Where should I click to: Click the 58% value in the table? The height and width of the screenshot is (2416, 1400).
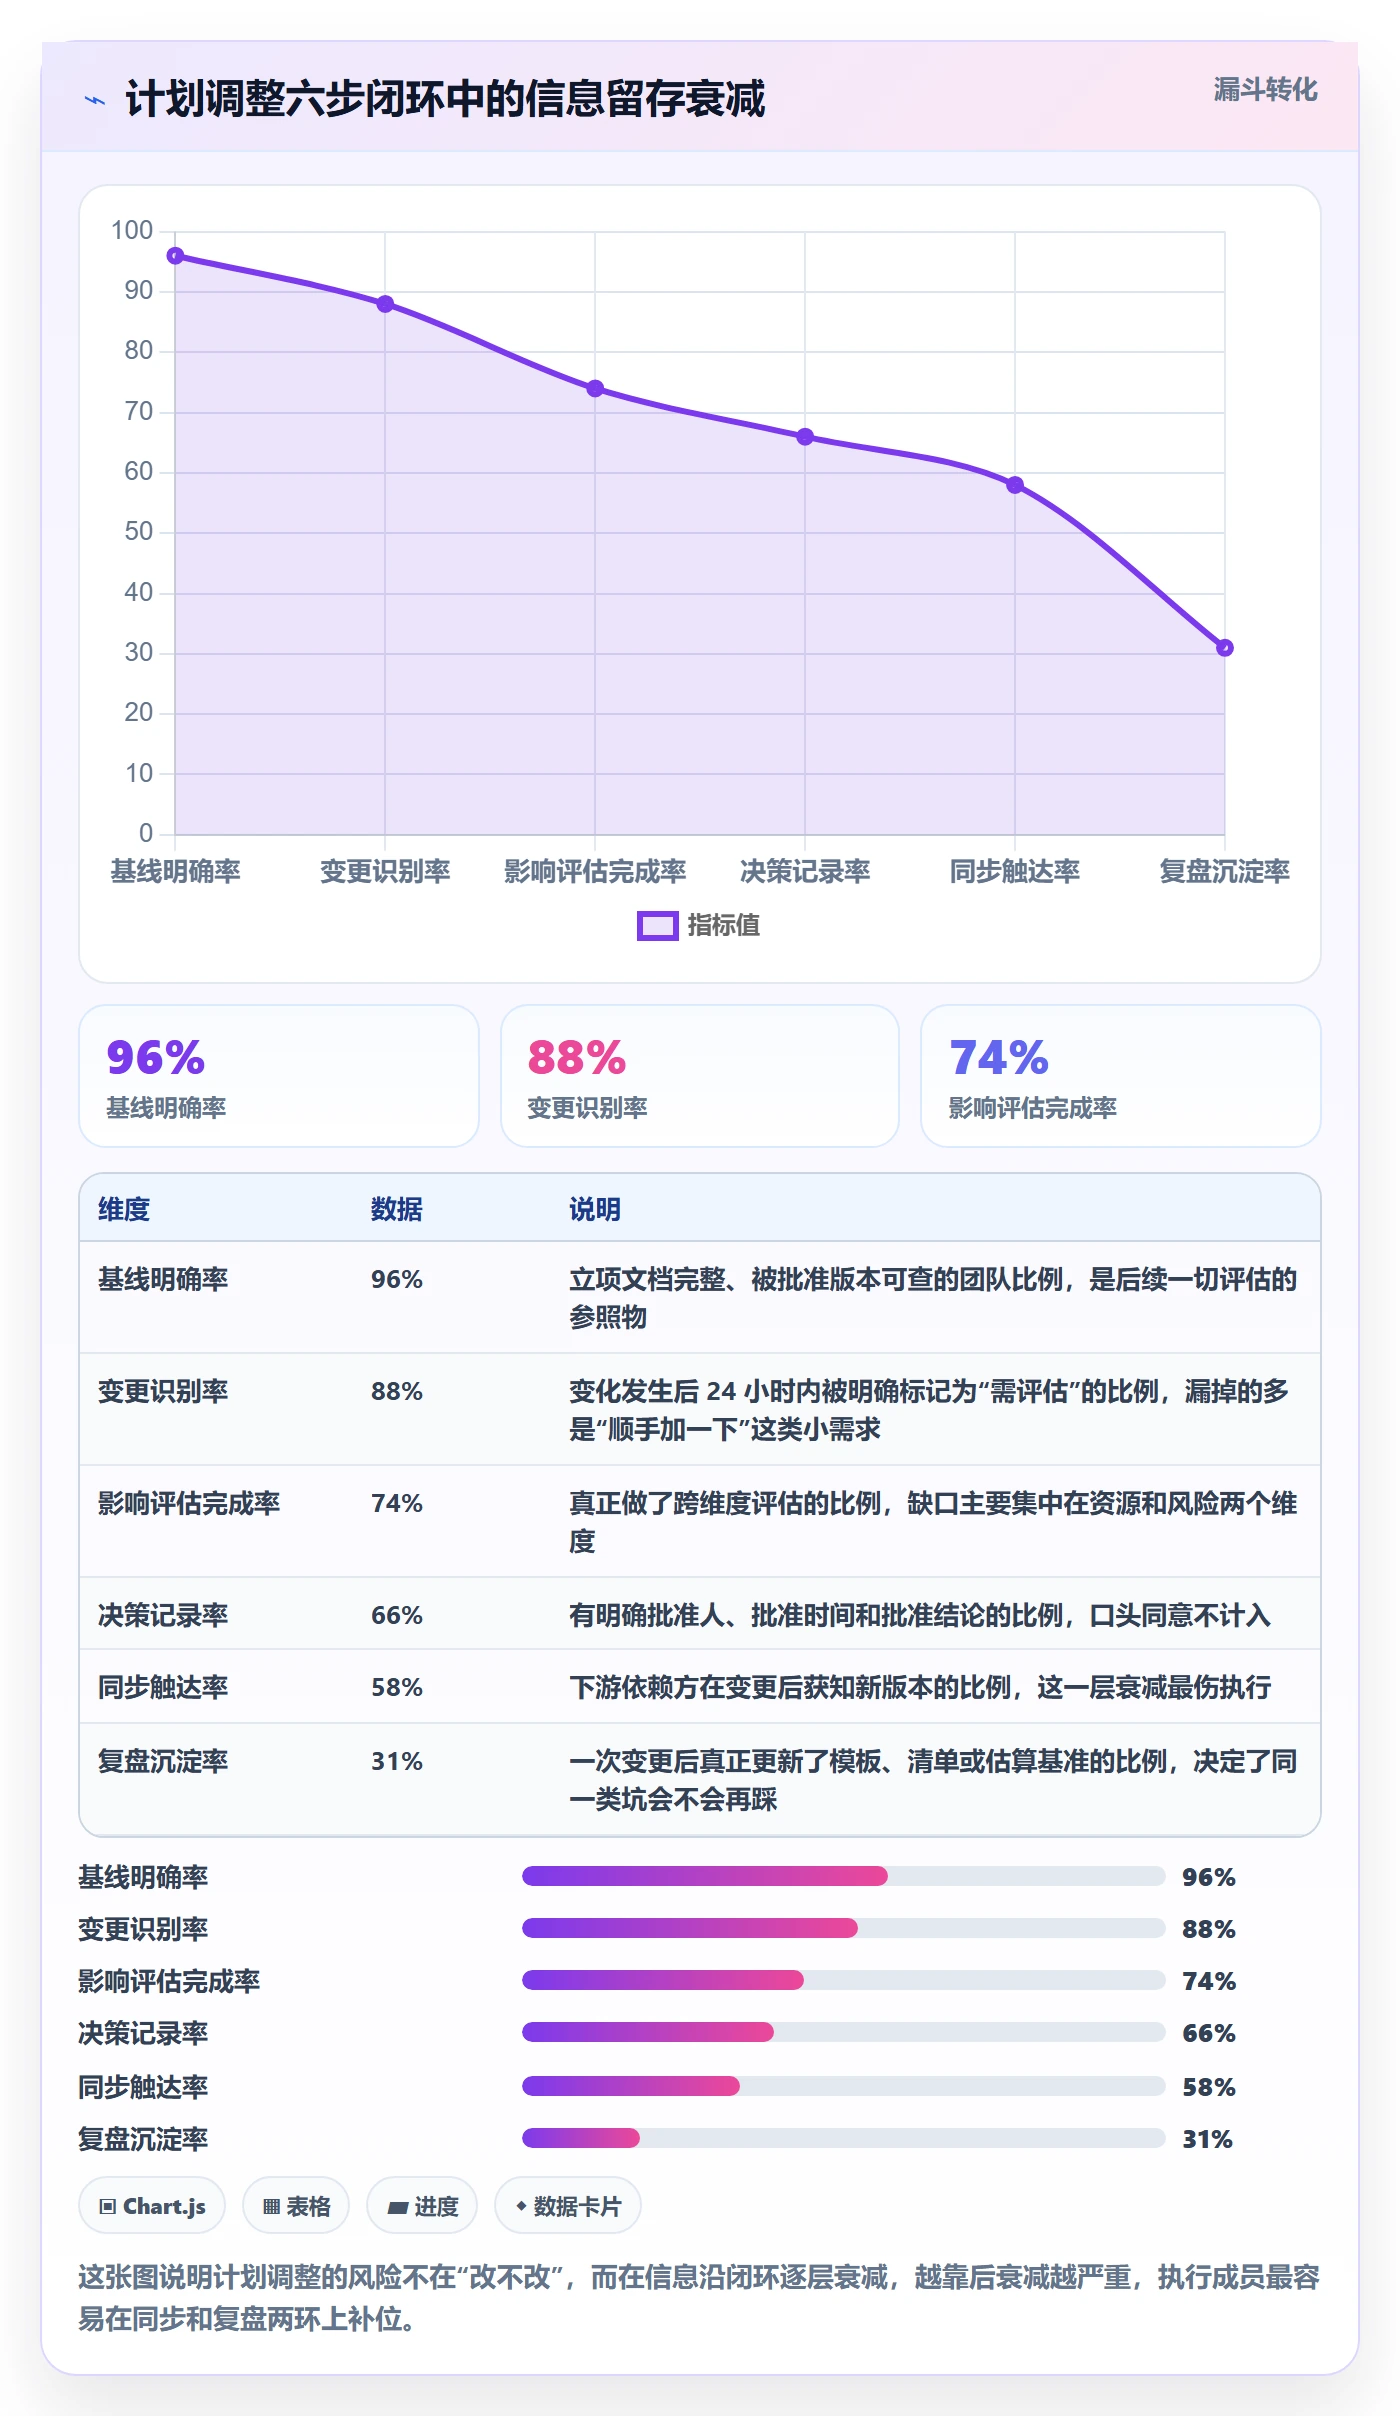[397, 1687]
